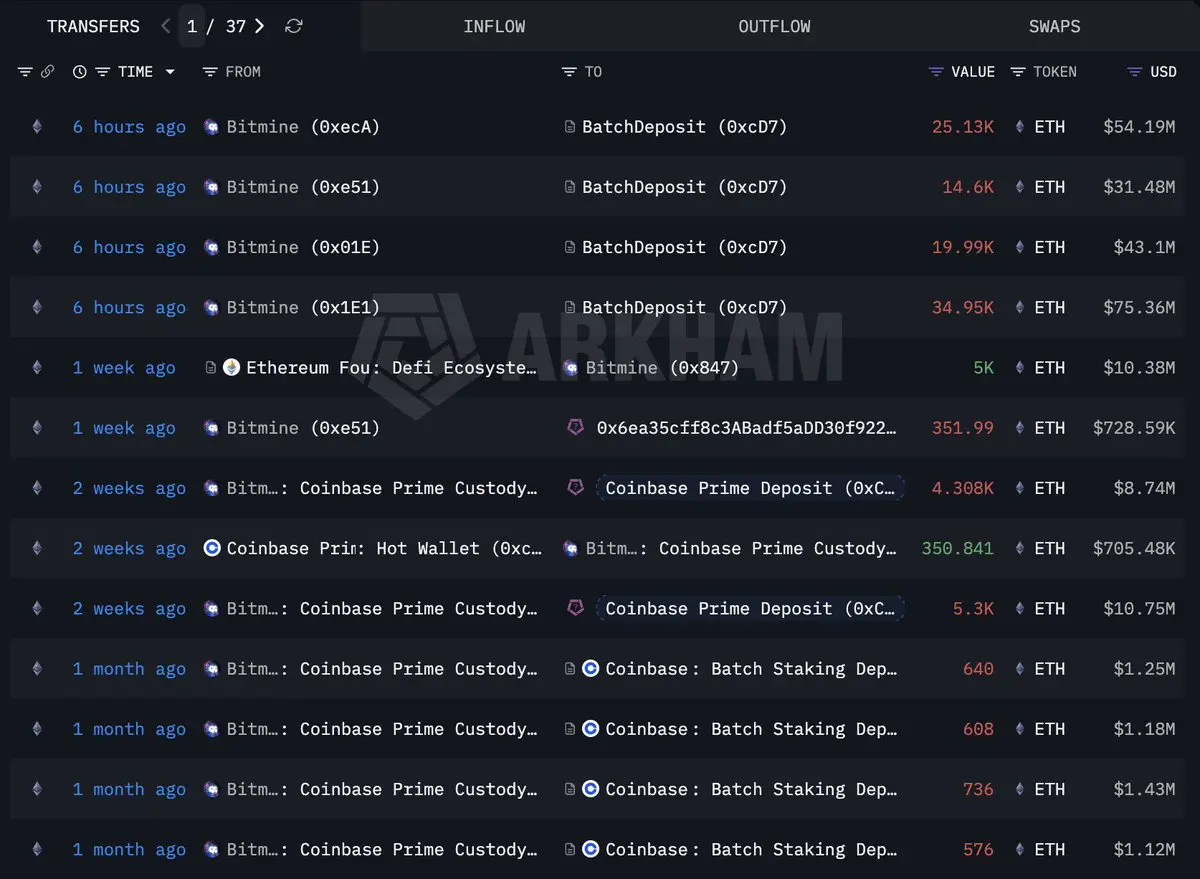
Task: Open the TIME column filter
Action: (102, 72)
